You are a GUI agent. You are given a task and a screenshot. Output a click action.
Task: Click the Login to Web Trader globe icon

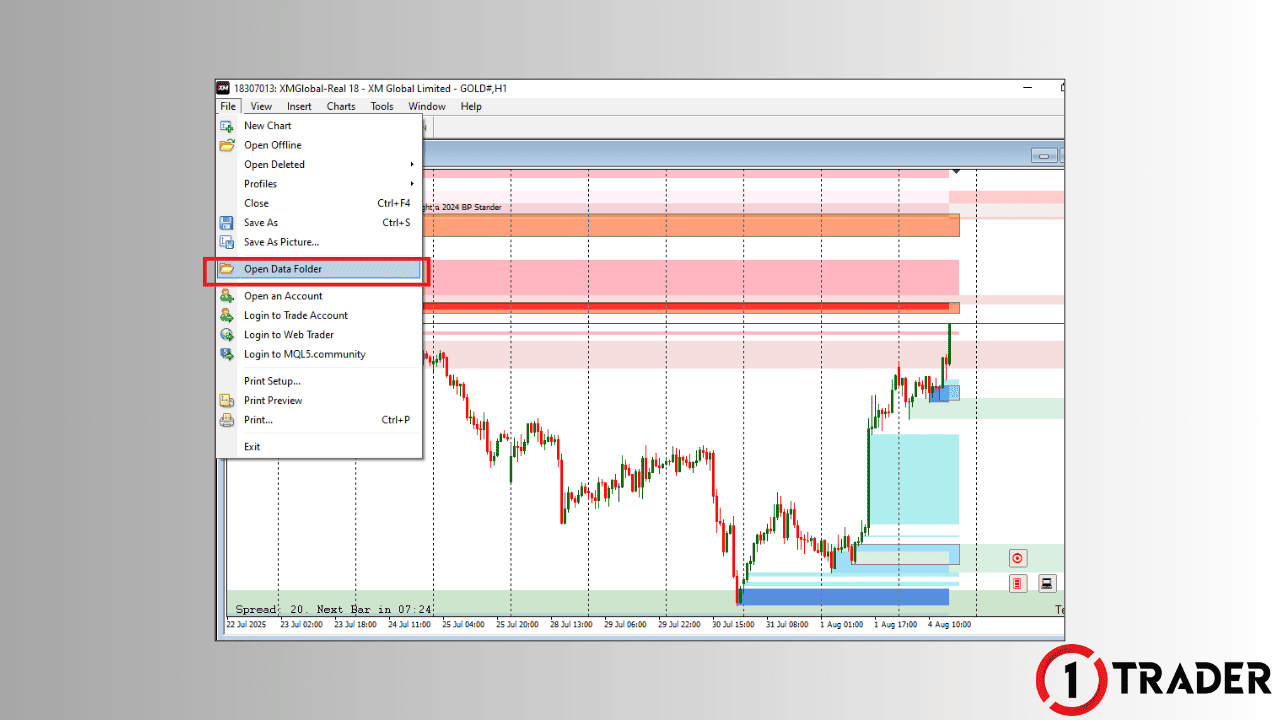point(227,335)
